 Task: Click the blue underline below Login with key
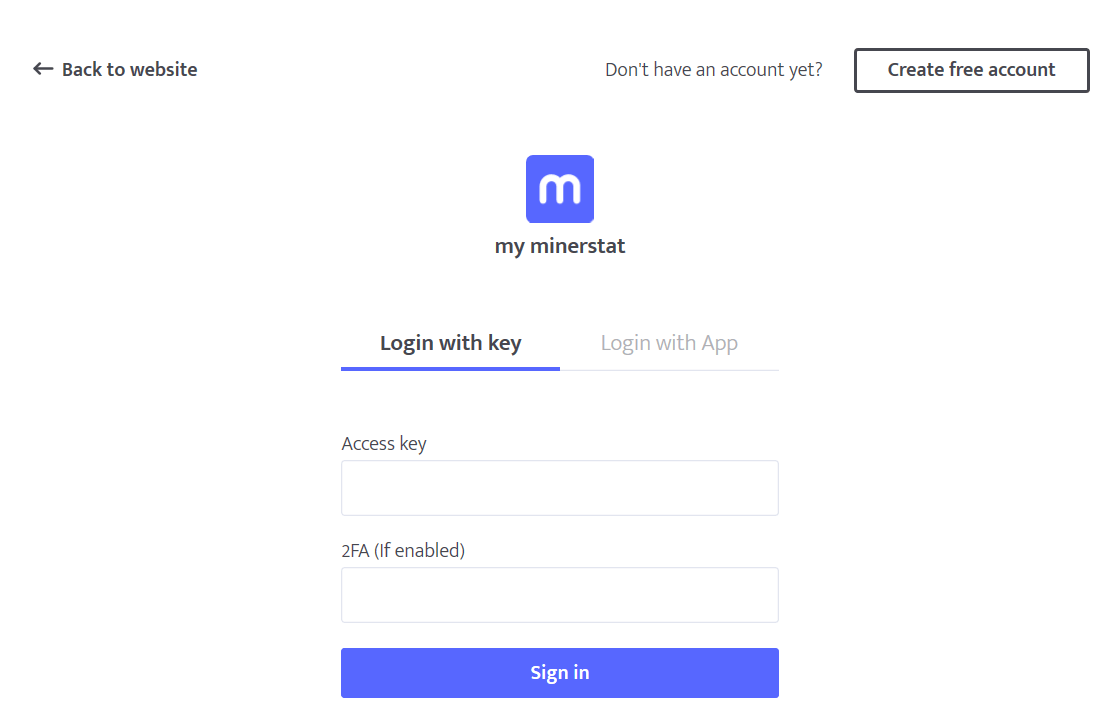point(450,368)
